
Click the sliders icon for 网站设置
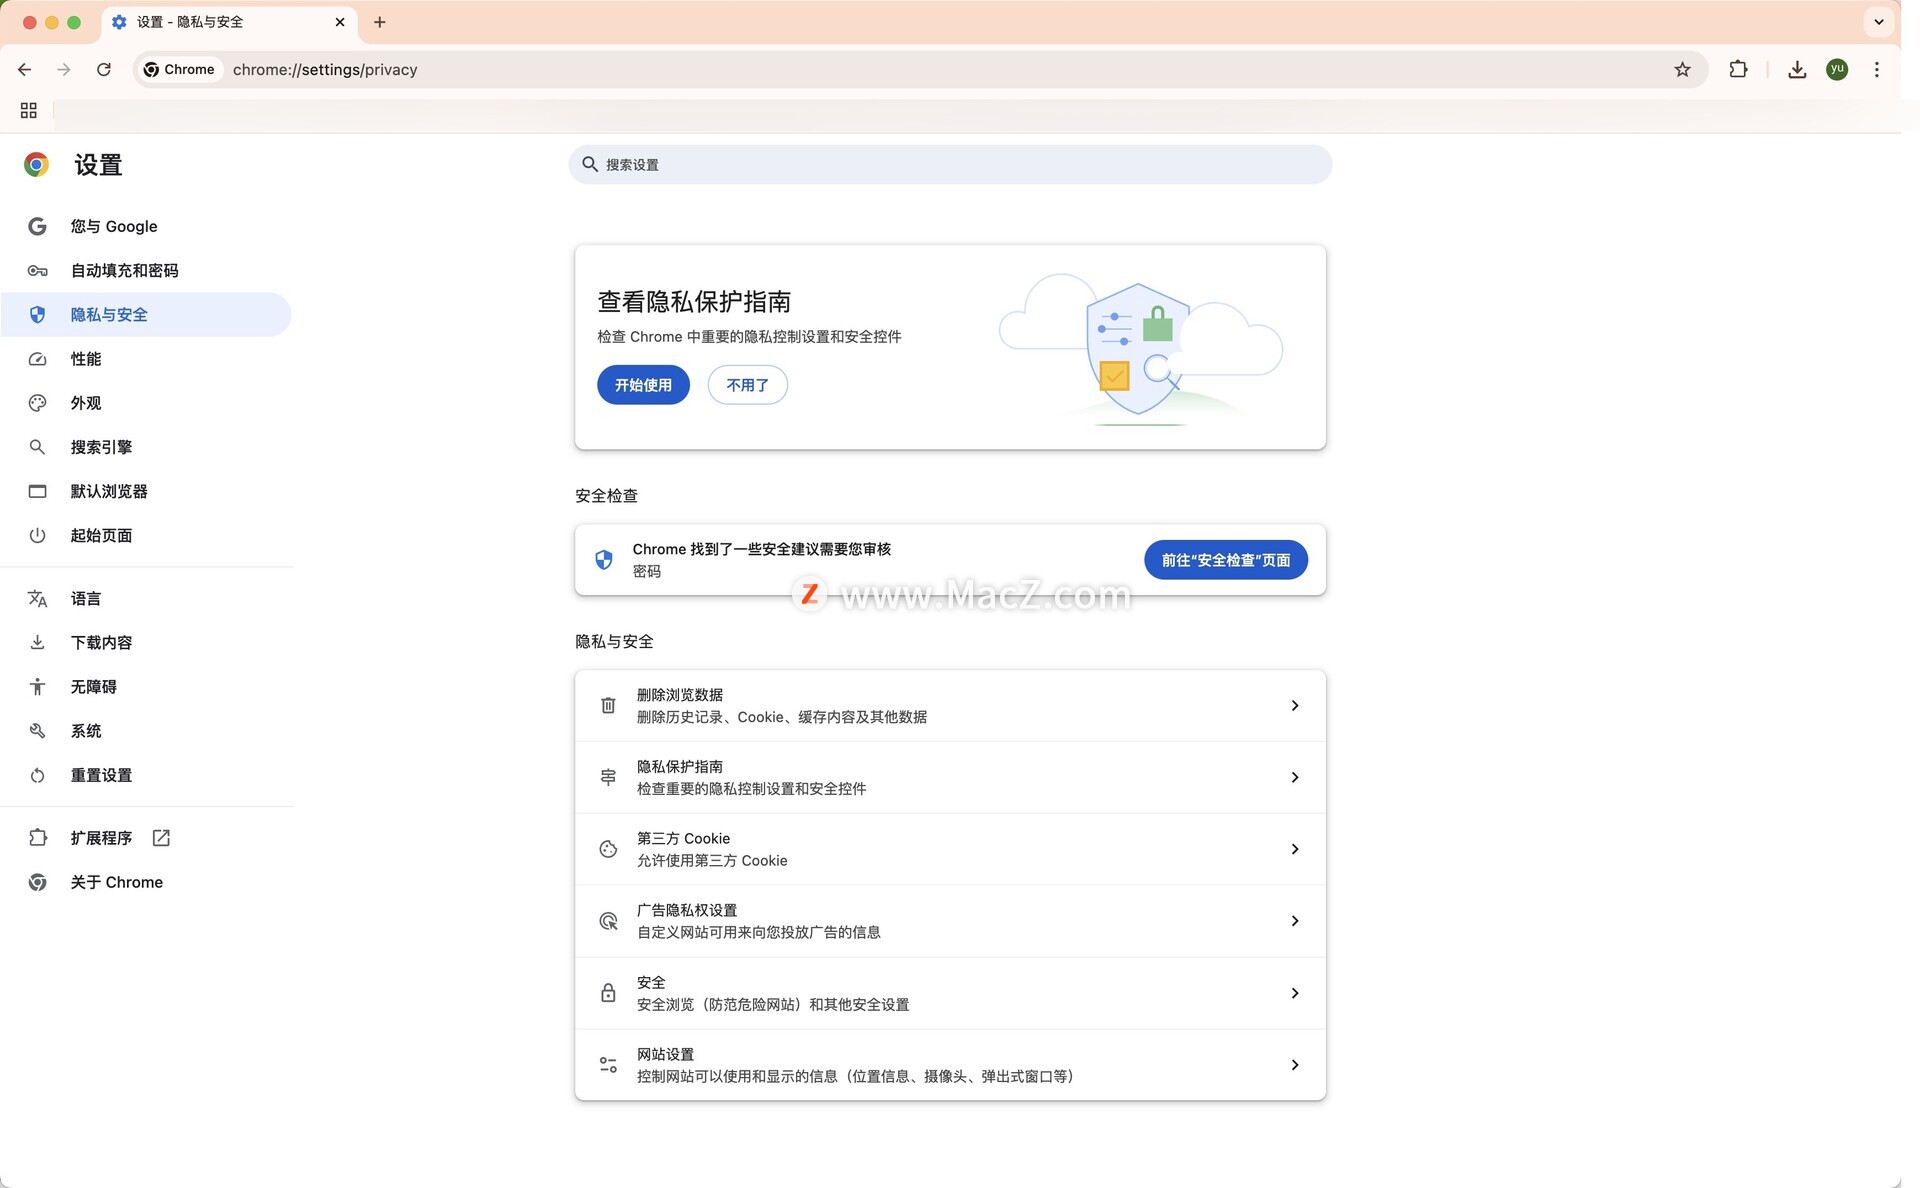coord(608,1065)
